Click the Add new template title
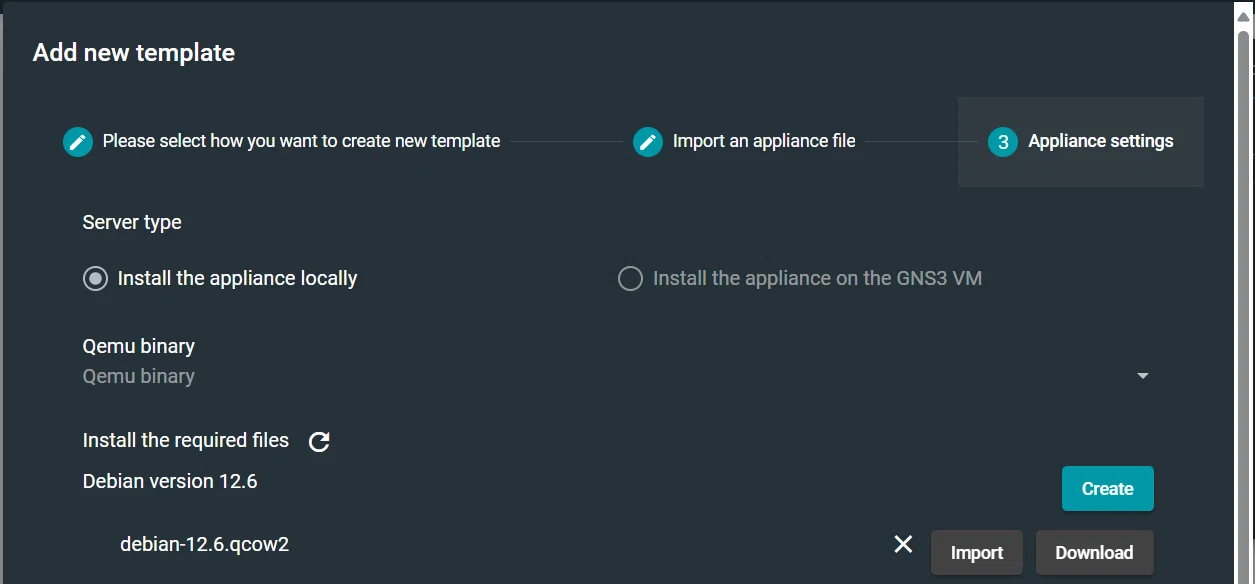Screen dimensions: 1255x584 pyautogui.click(x=134, y=53)
